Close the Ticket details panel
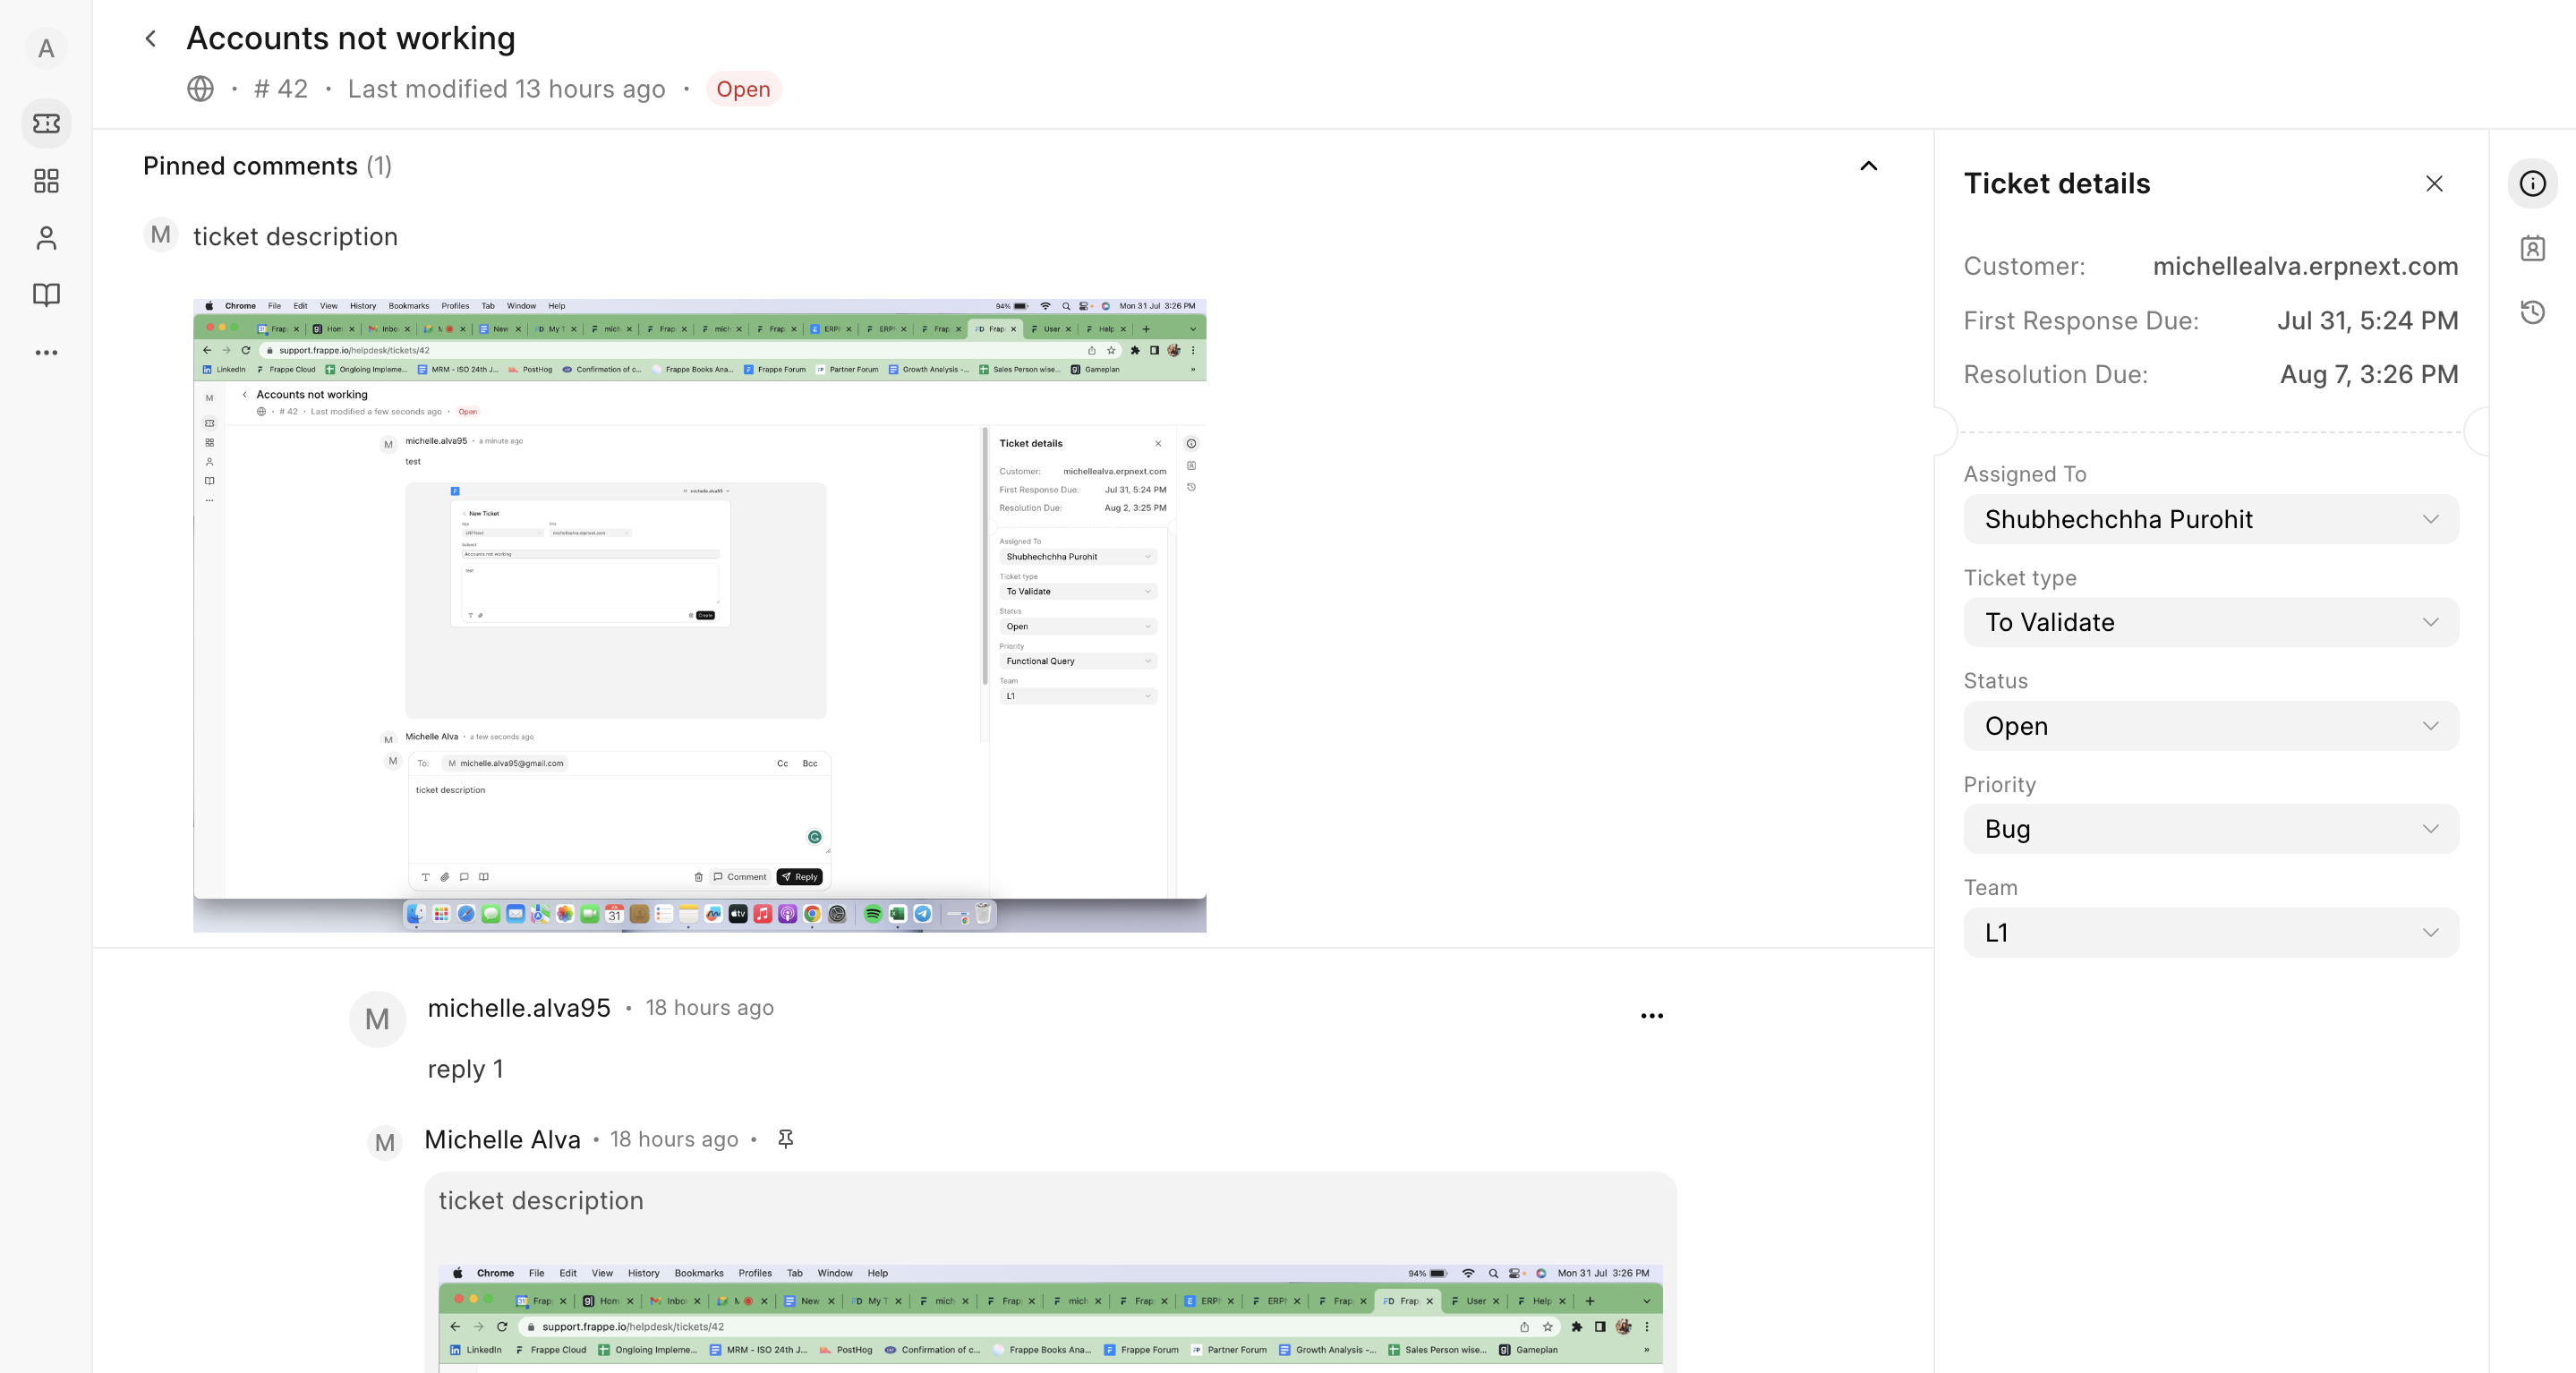2576x1373 pixels. pyautogui.click(x=2434, y=183)
